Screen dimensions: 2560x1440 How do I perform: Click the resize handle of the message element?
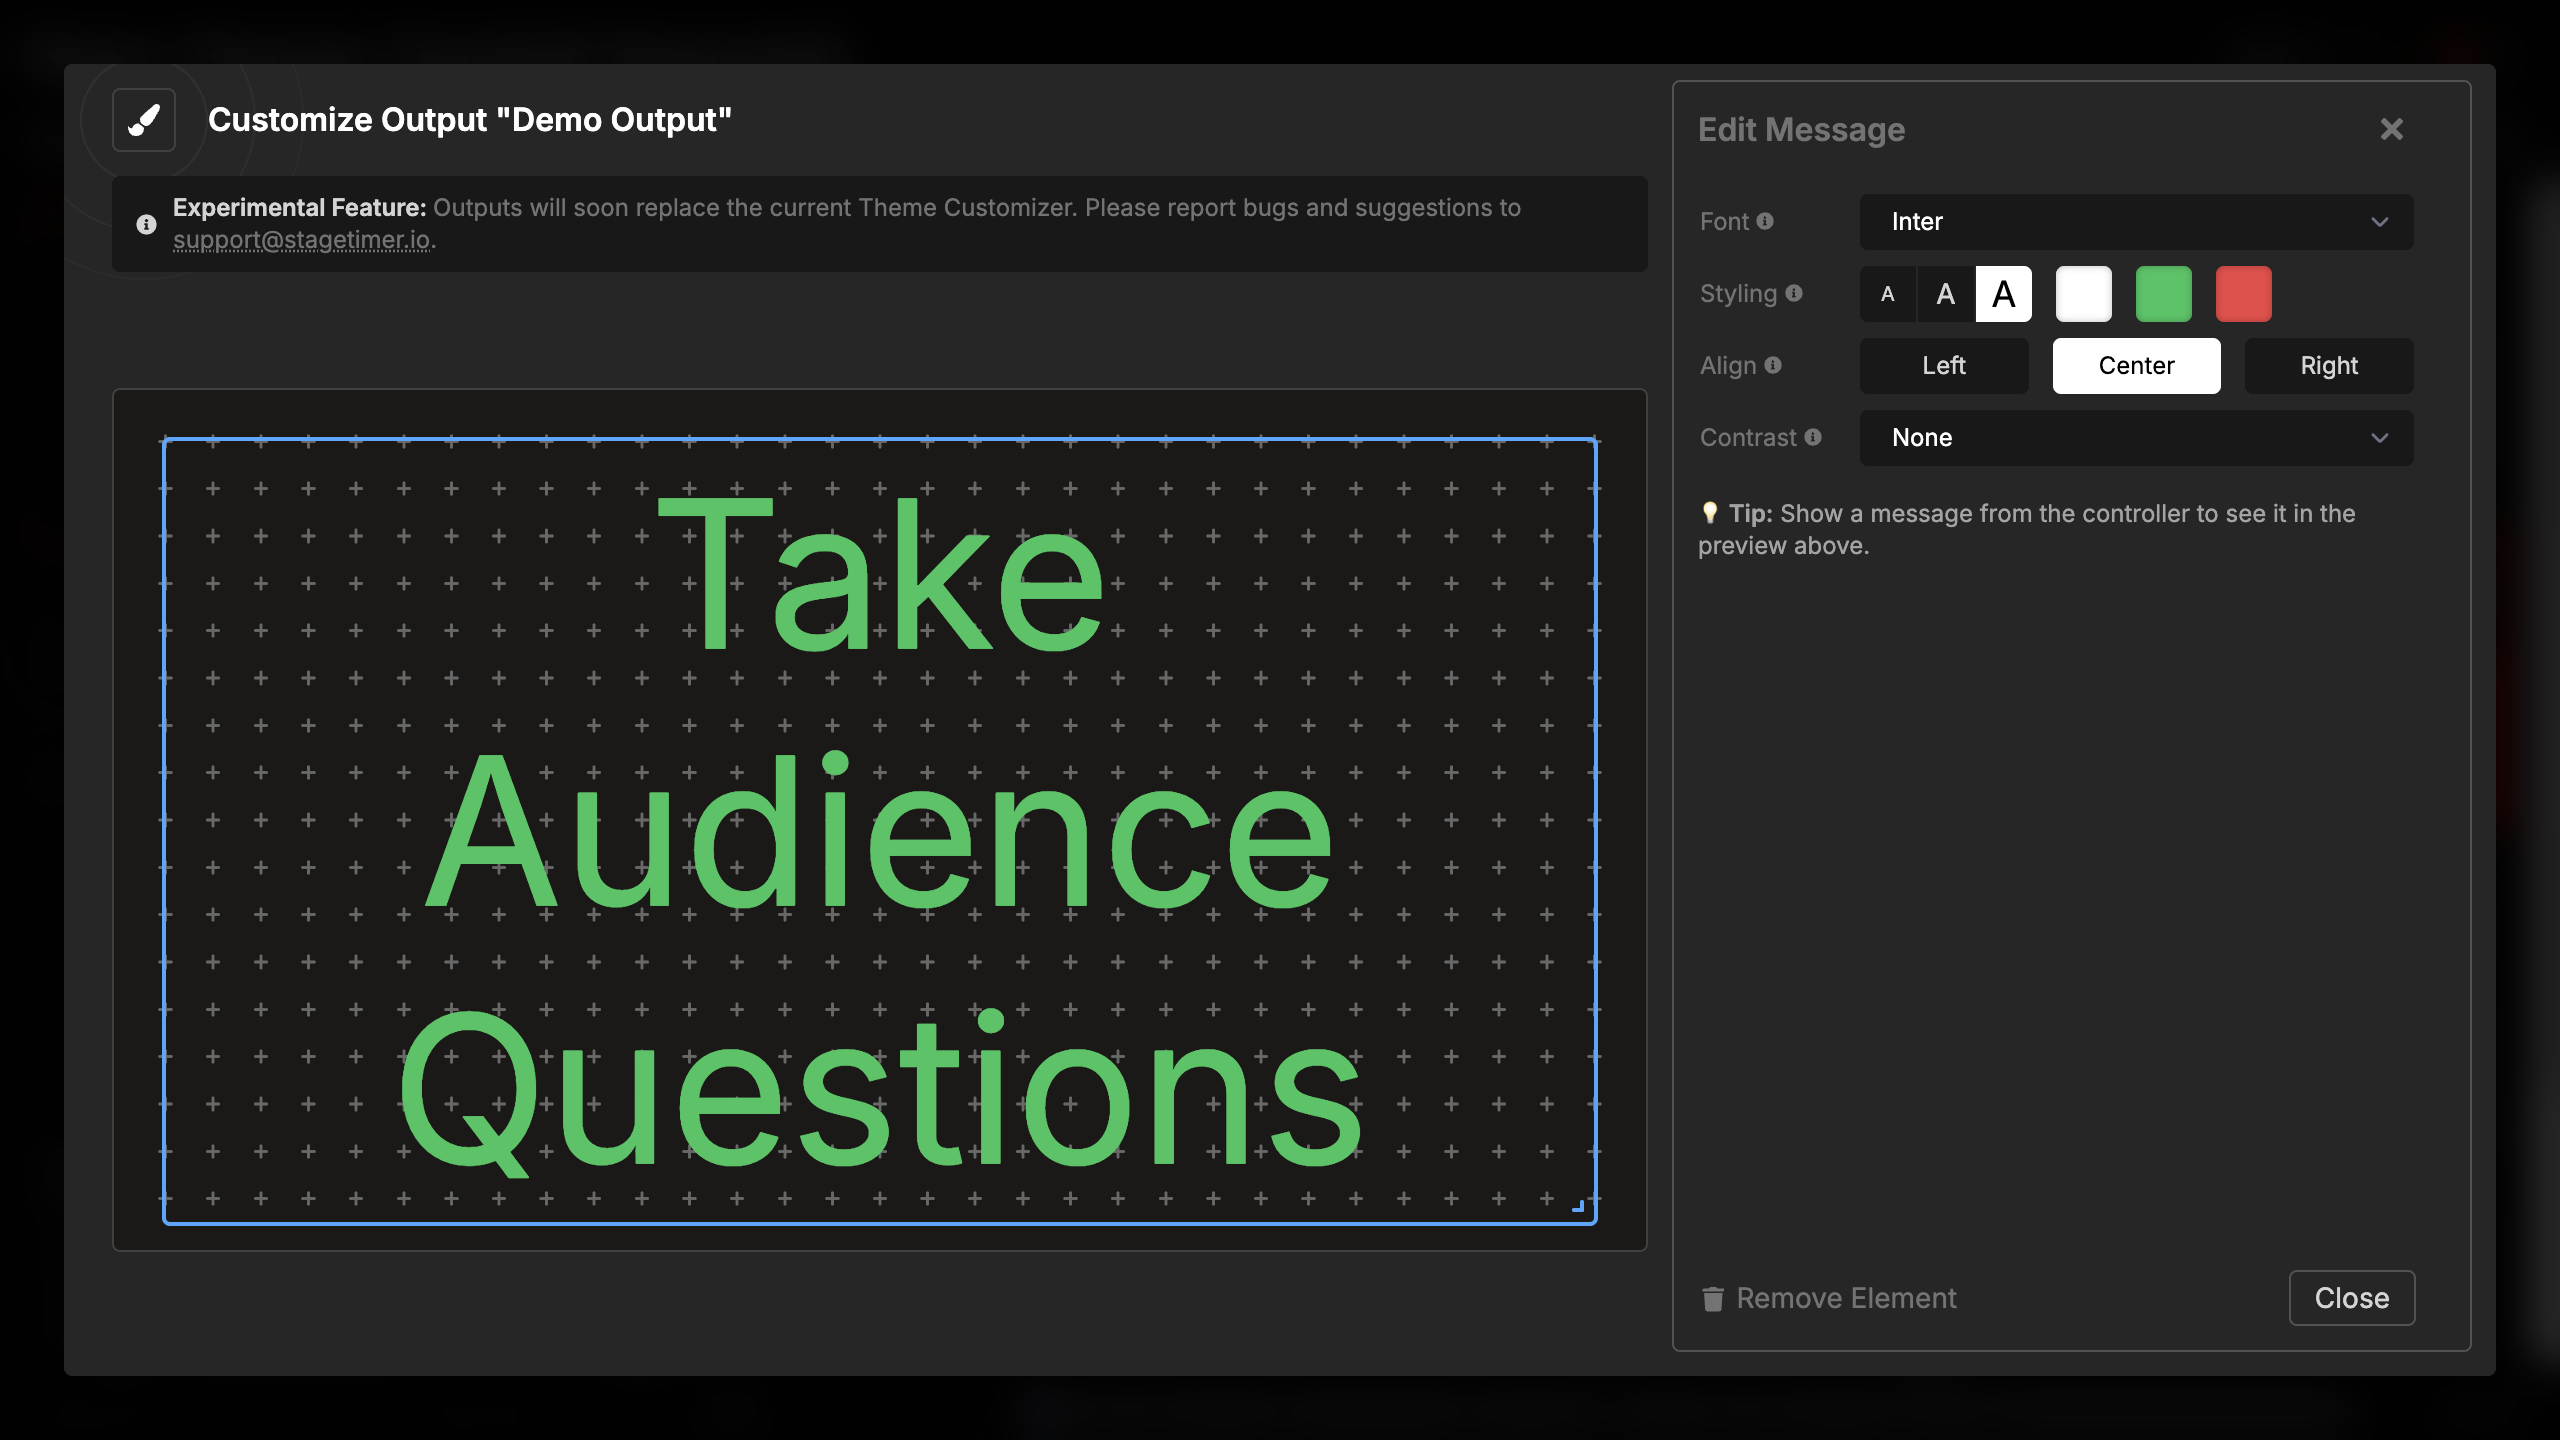(x=1578, y=1205)
